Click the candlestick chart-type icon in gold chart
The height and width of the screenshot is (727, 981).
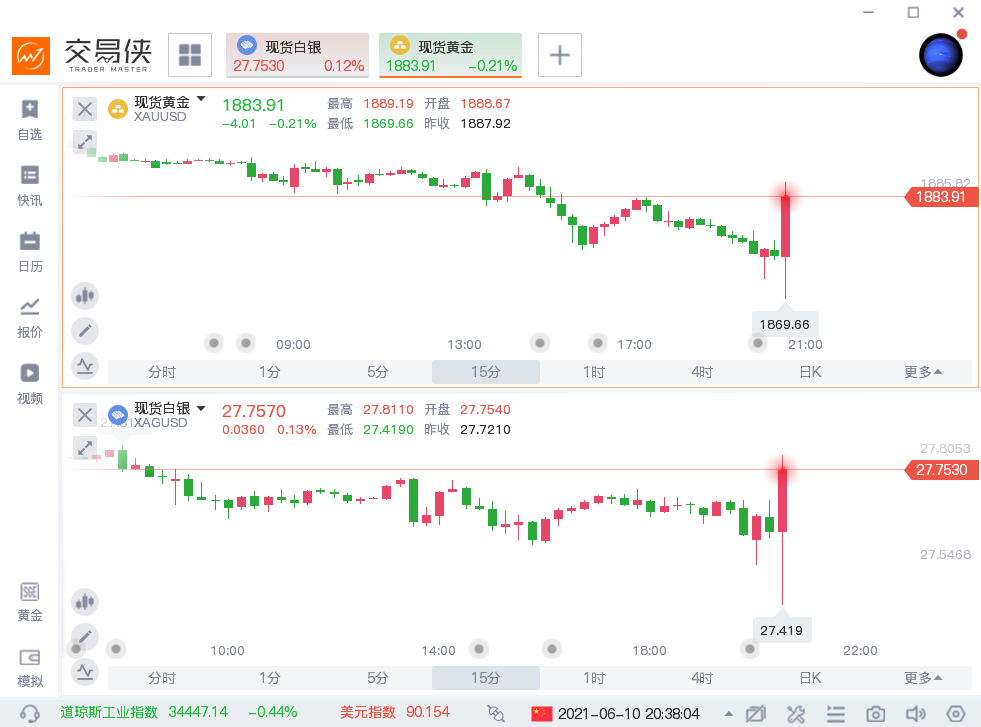click(x=85, y=296)
